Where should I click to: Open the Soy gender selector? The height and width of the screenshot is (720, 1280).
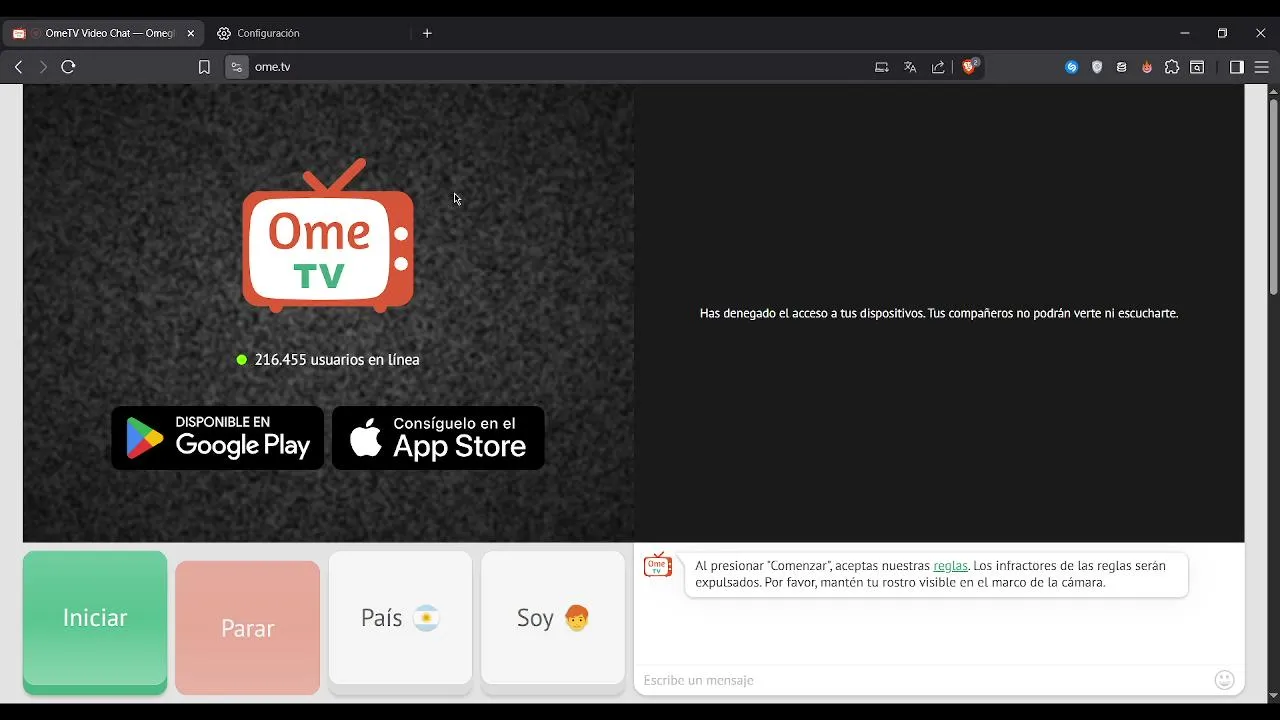[x=553, y=621]
